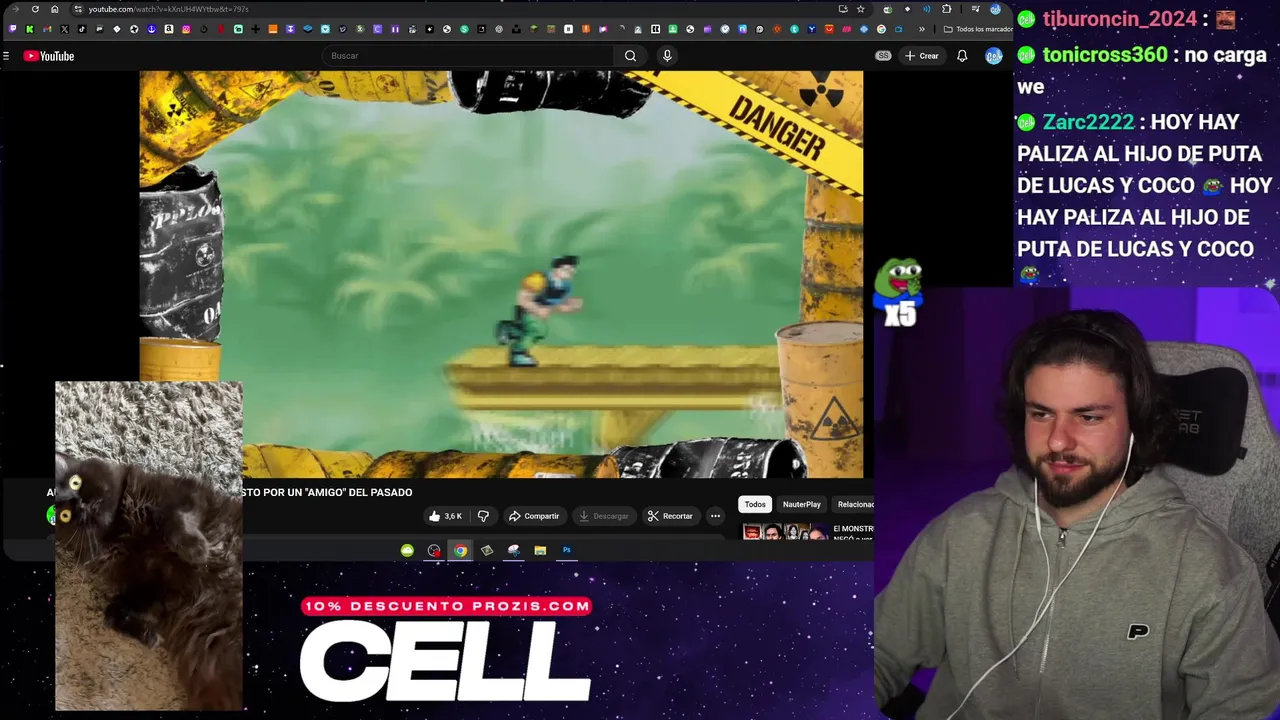
Task: Bookmark this page with star icon
Action: 861,9
